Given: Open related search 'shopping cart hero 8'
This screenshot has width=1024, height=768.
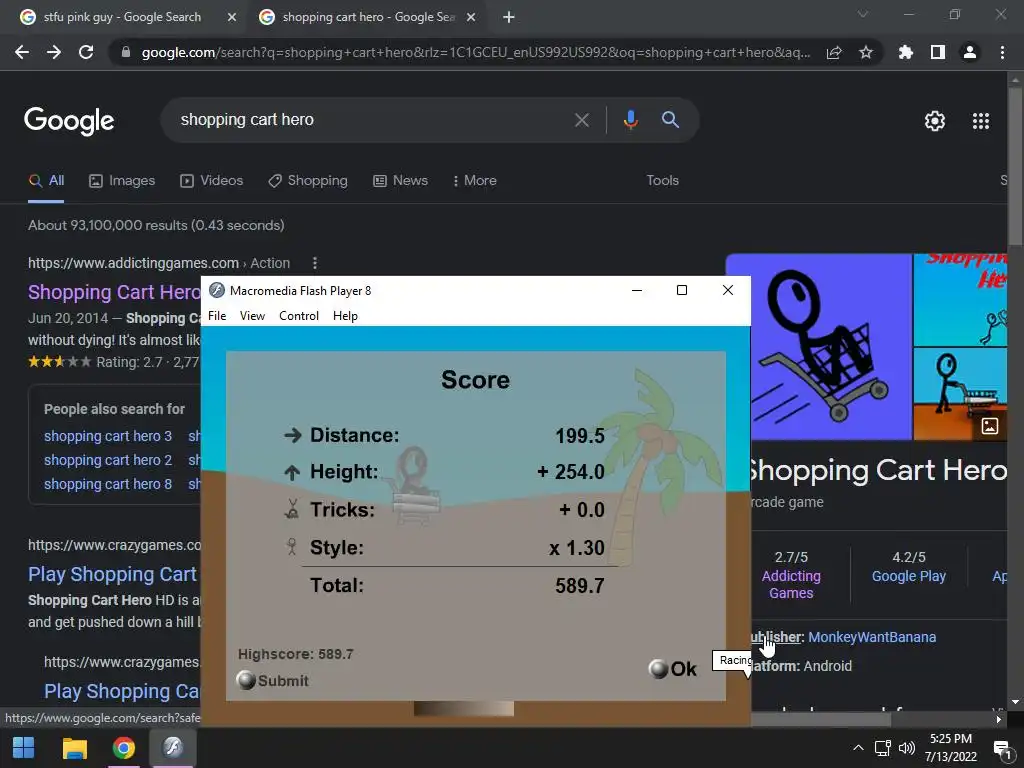Looking at the screenshot, I should coord(108,485).
